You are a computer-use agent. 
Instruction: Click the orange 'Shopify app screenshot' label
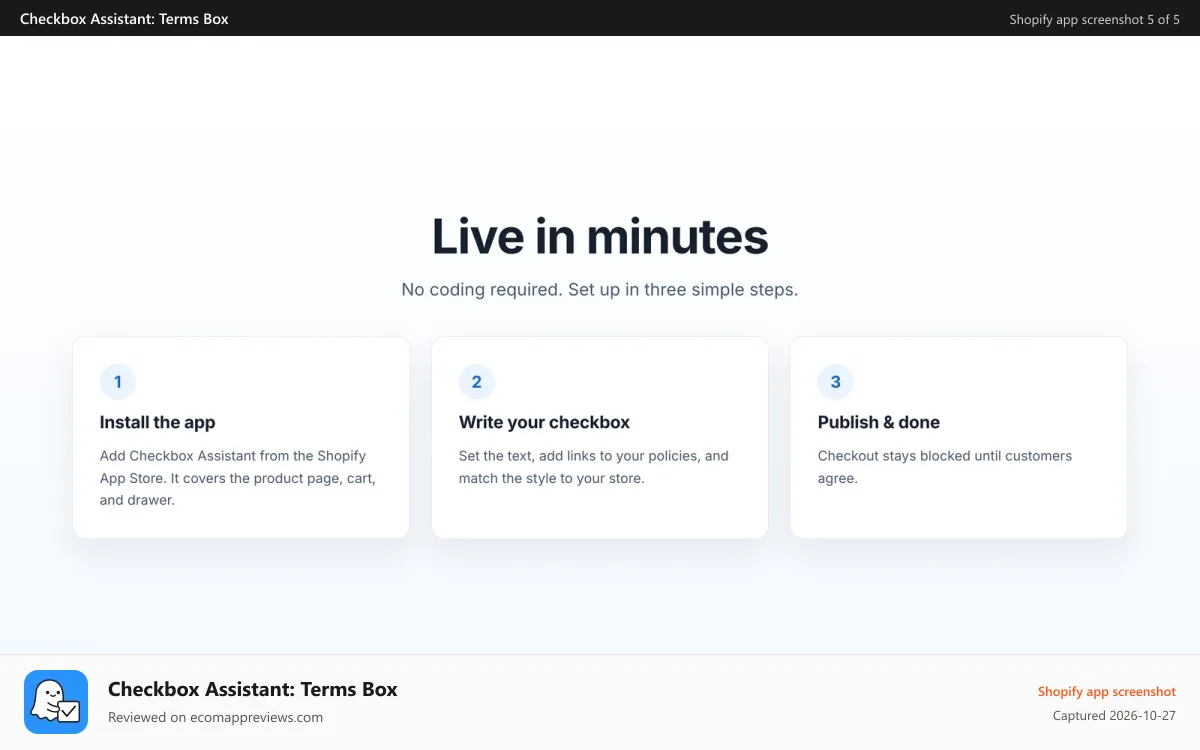tap(1107, 692)
